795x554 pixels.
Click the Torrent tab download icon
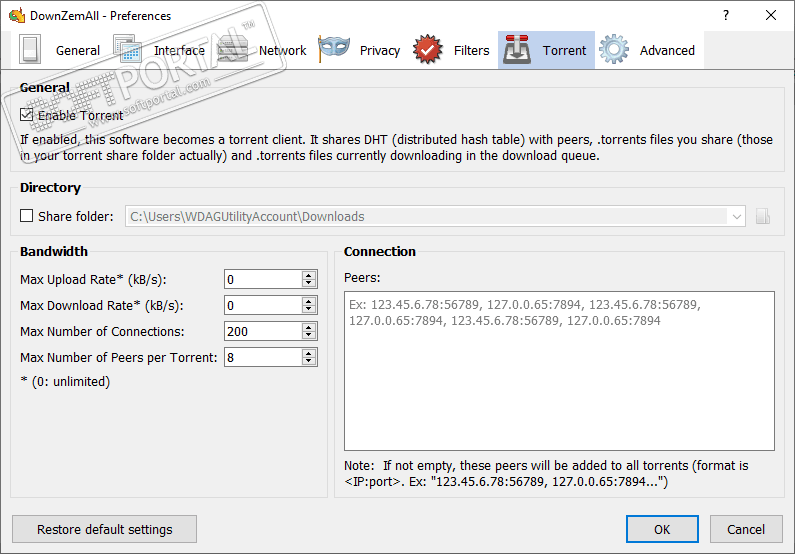coord(517,50)
